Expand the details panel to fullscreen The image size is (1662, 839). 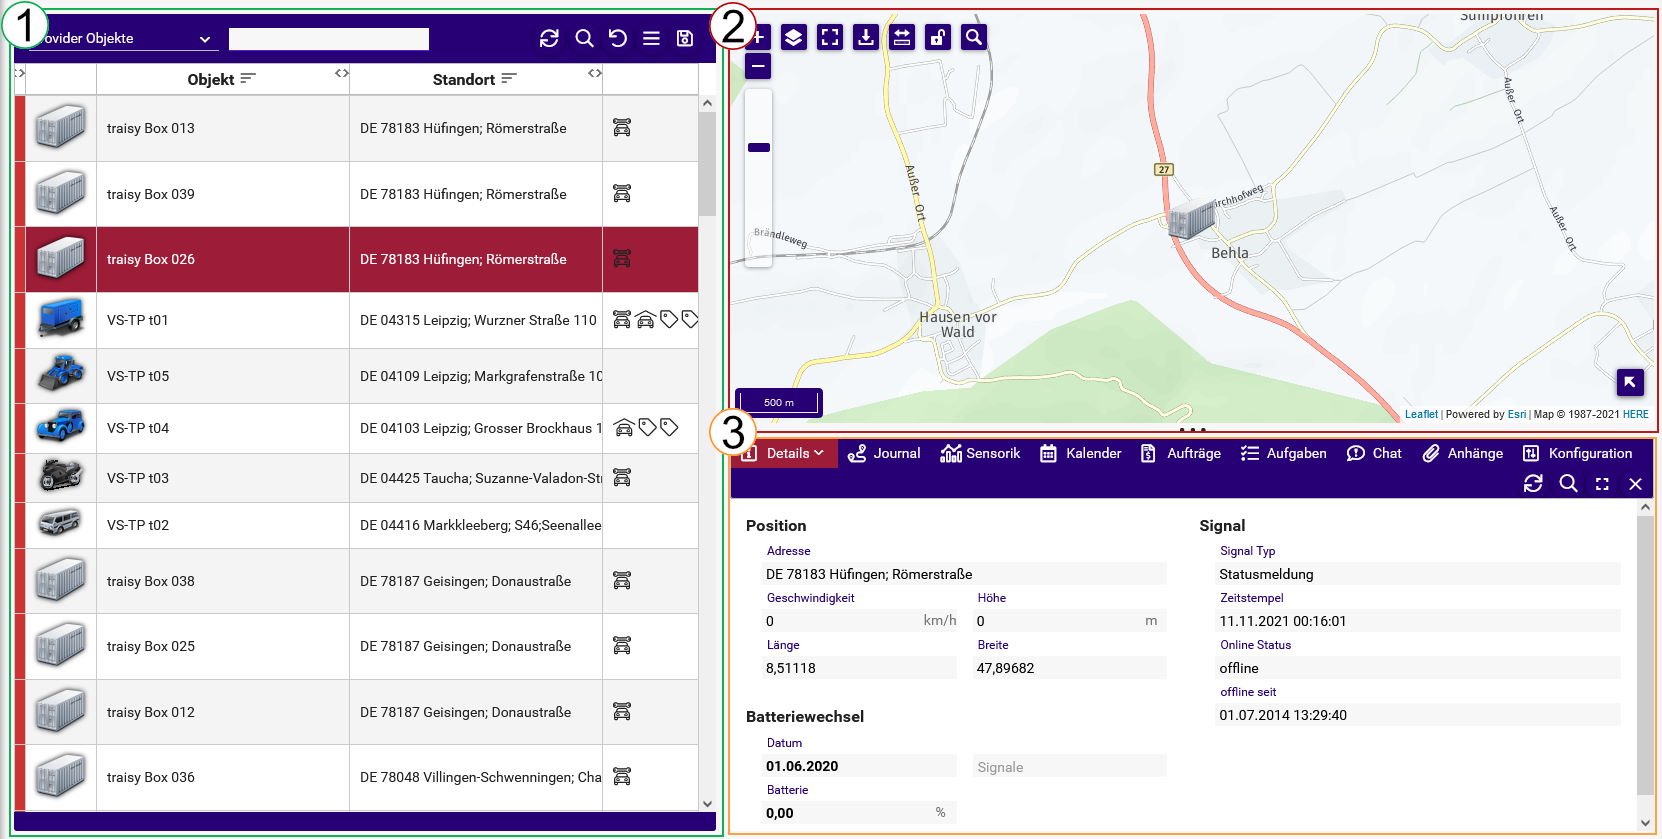tap(1602, 484)
